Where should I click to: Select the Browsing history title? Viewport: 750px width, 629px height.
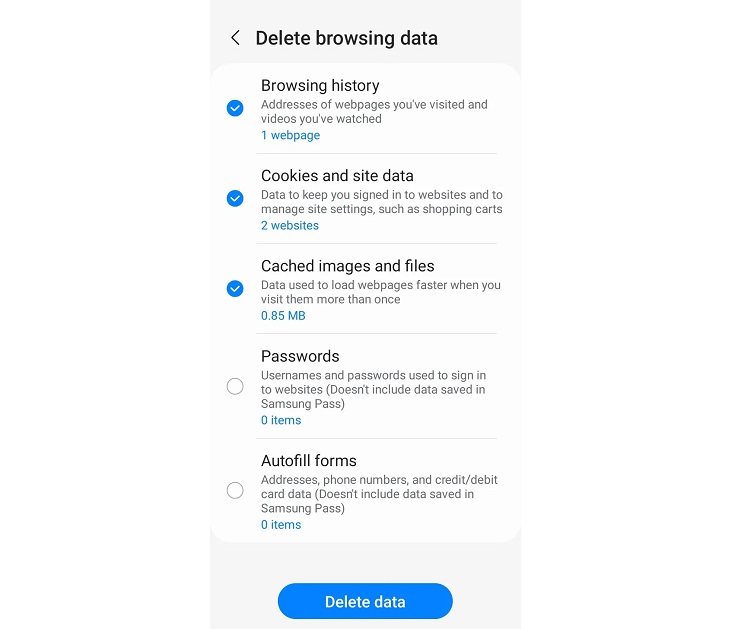pos(320,86)
